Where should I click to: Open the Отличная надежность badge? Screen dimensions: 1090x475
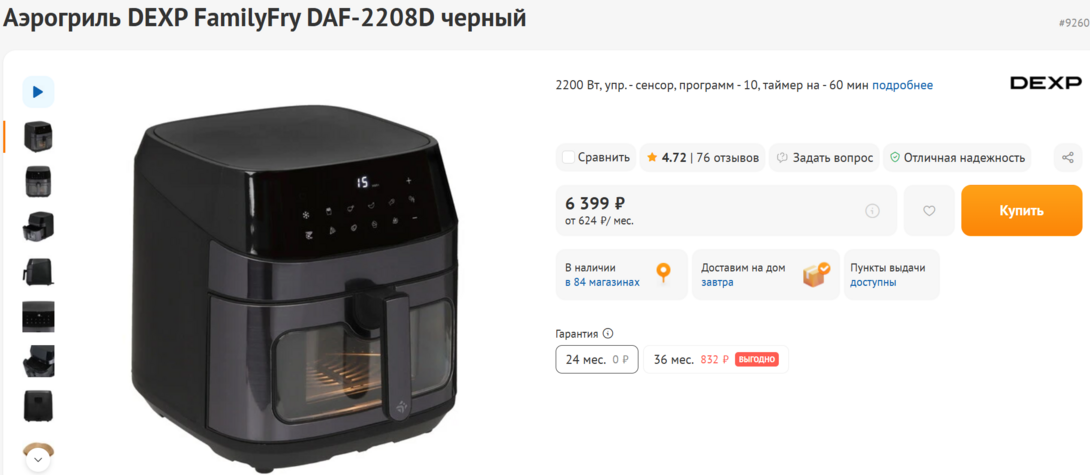957,158
